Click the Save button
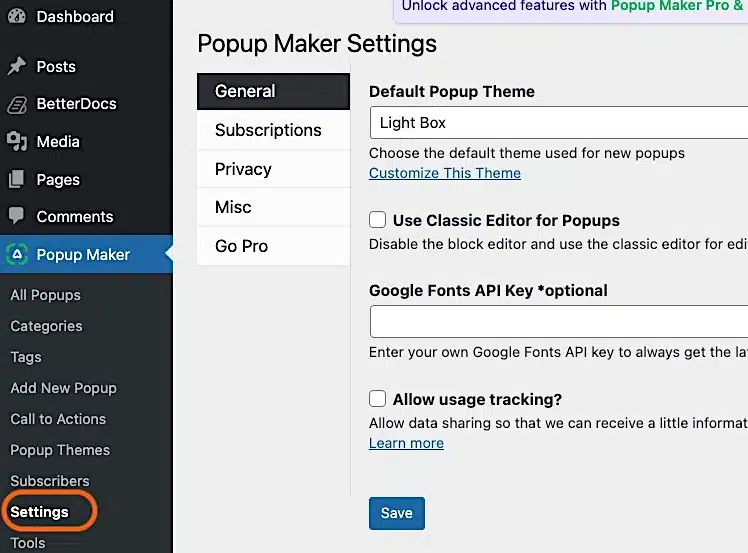Viewport: 748px width, 553px height. [396, 513]
